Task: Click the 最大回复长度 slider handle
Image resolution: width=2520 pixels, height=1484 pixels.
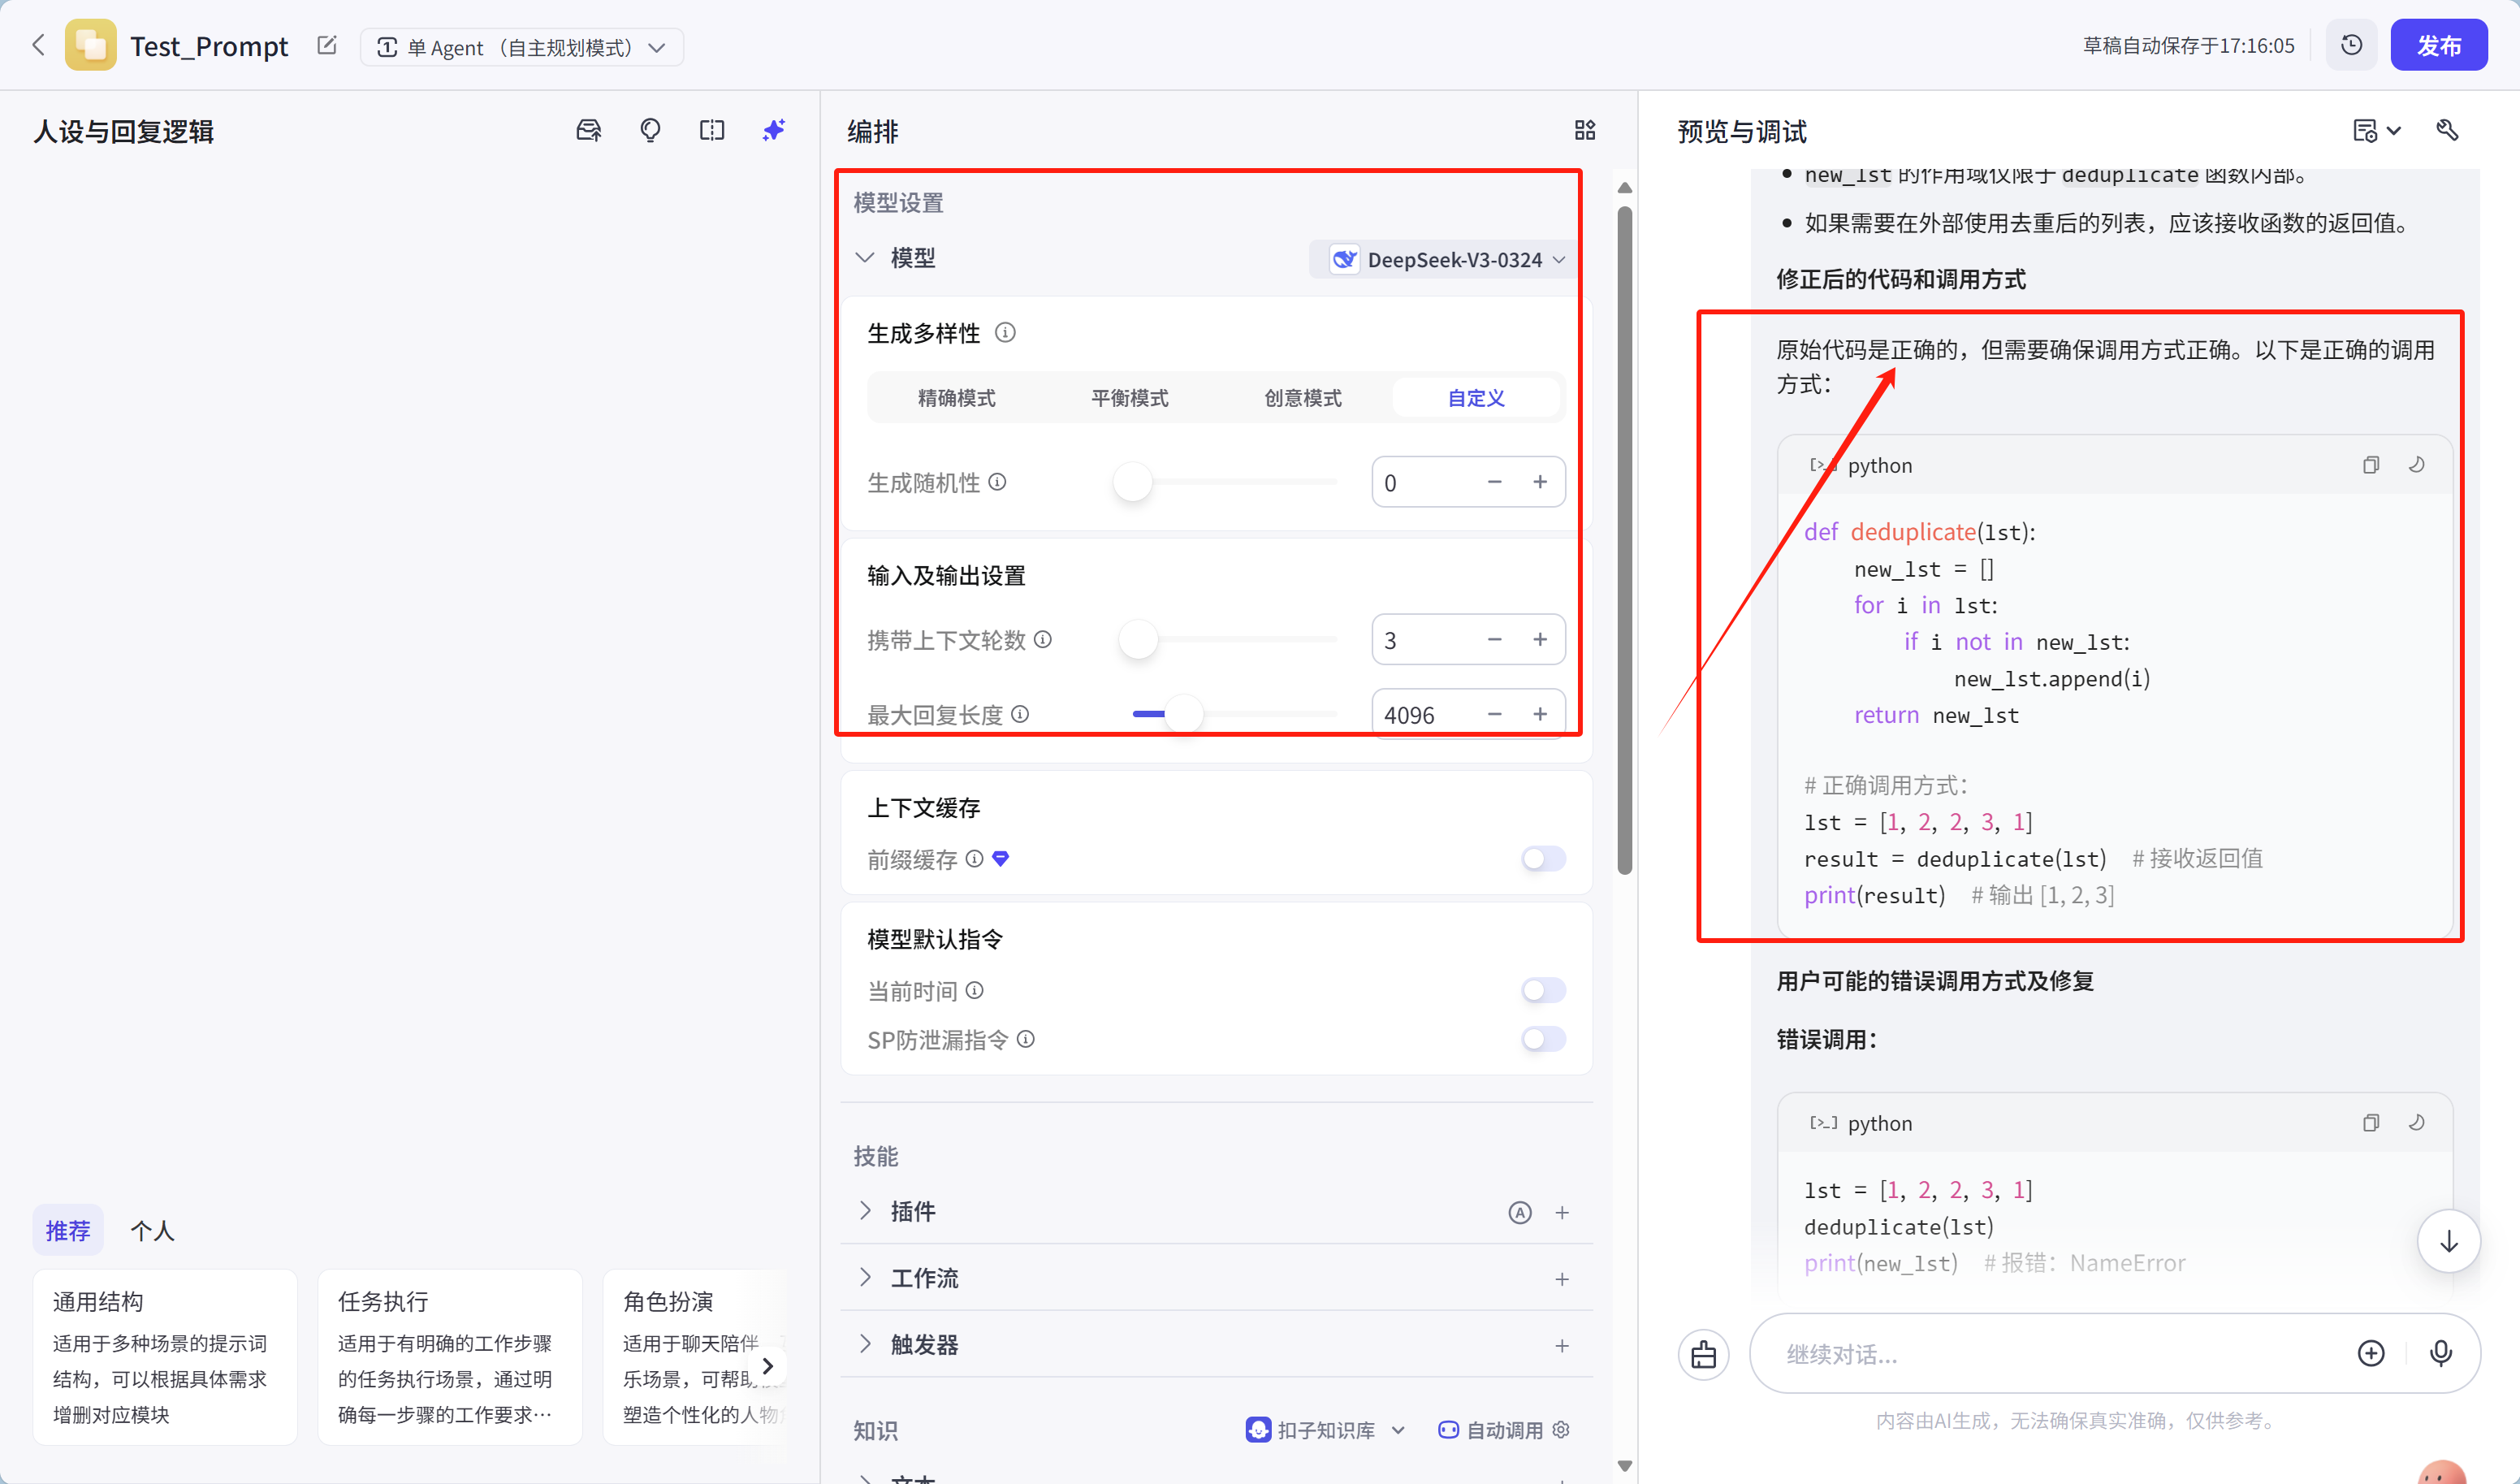Action: 1184,714
